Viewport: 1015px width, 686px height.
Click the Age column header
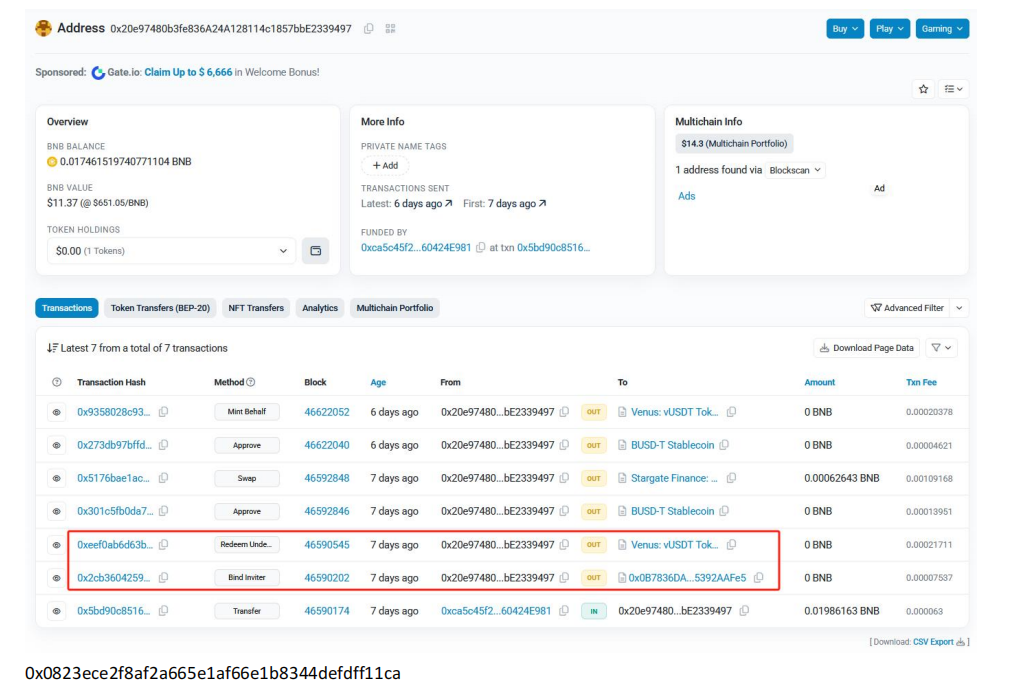378,383
